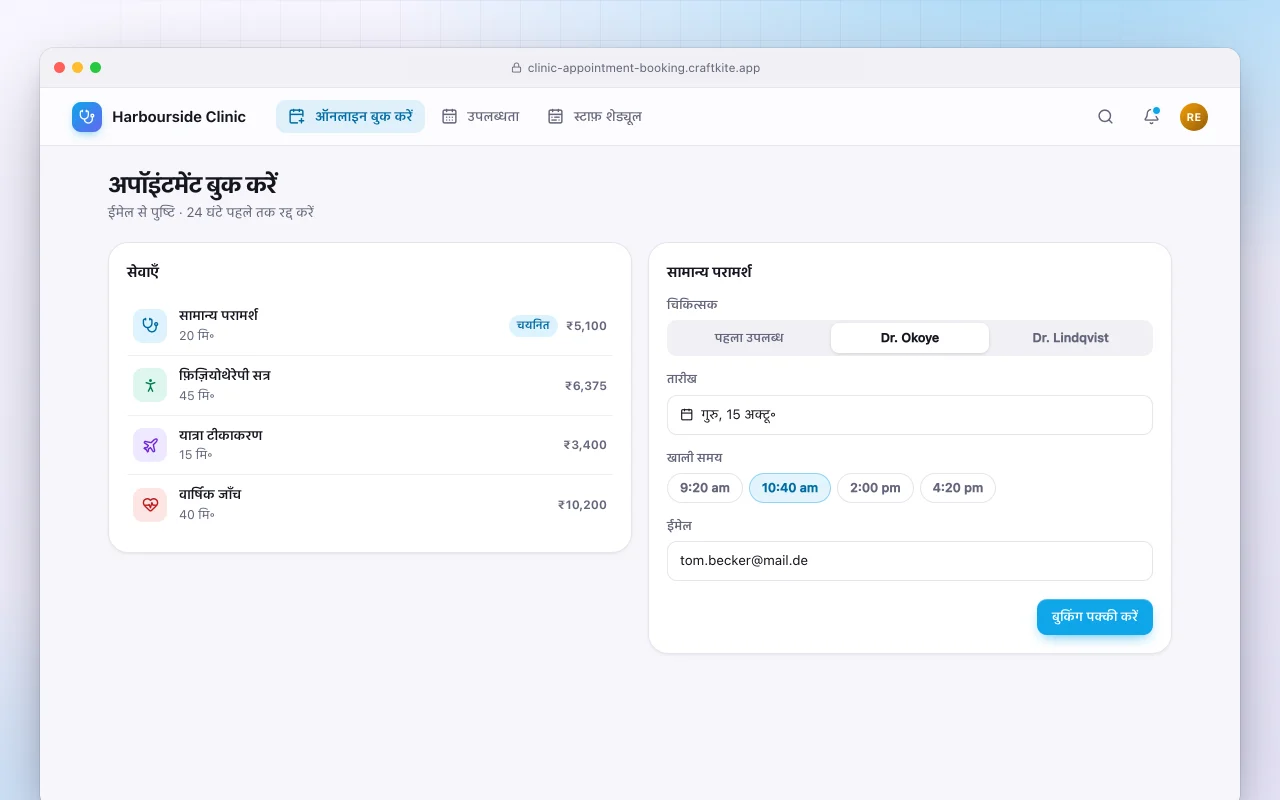
Task: Pick the 9:20 am time slot
Action: (705, 488)
